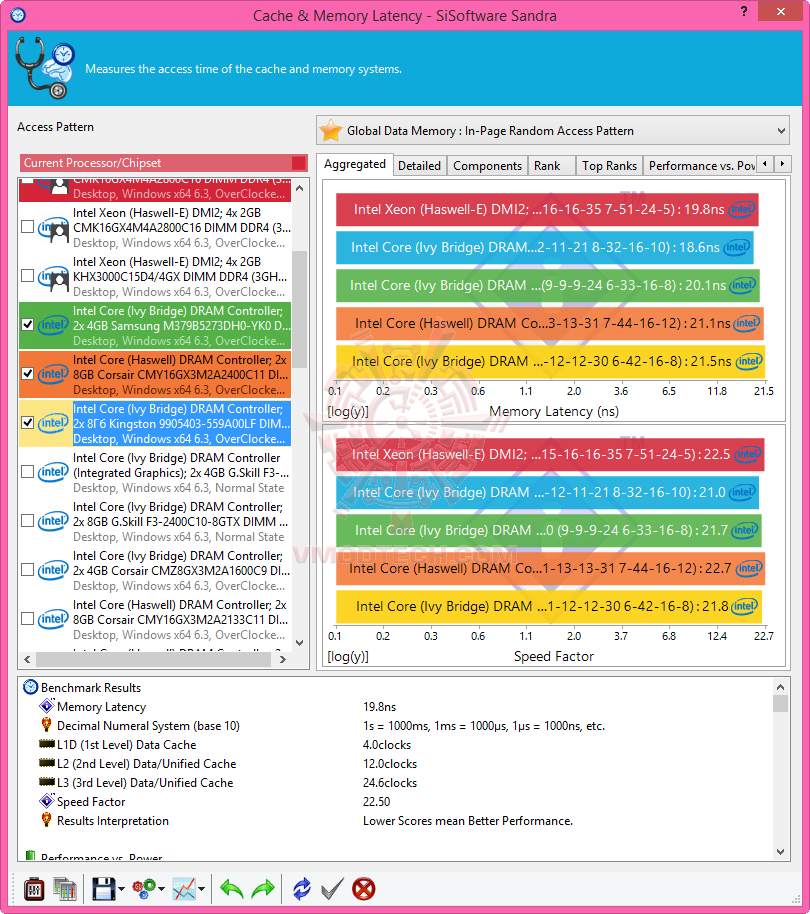Click the Benchmark Results clock icon

30,687
